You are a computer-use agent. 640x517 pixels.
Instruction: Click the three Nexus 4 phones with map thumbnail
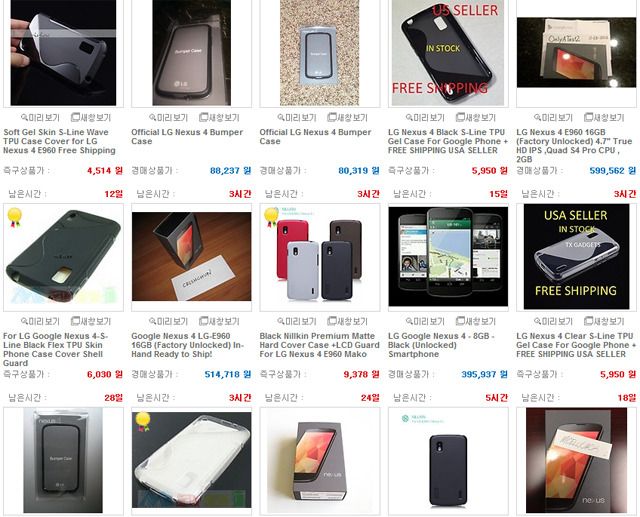(x=448, y=256)
